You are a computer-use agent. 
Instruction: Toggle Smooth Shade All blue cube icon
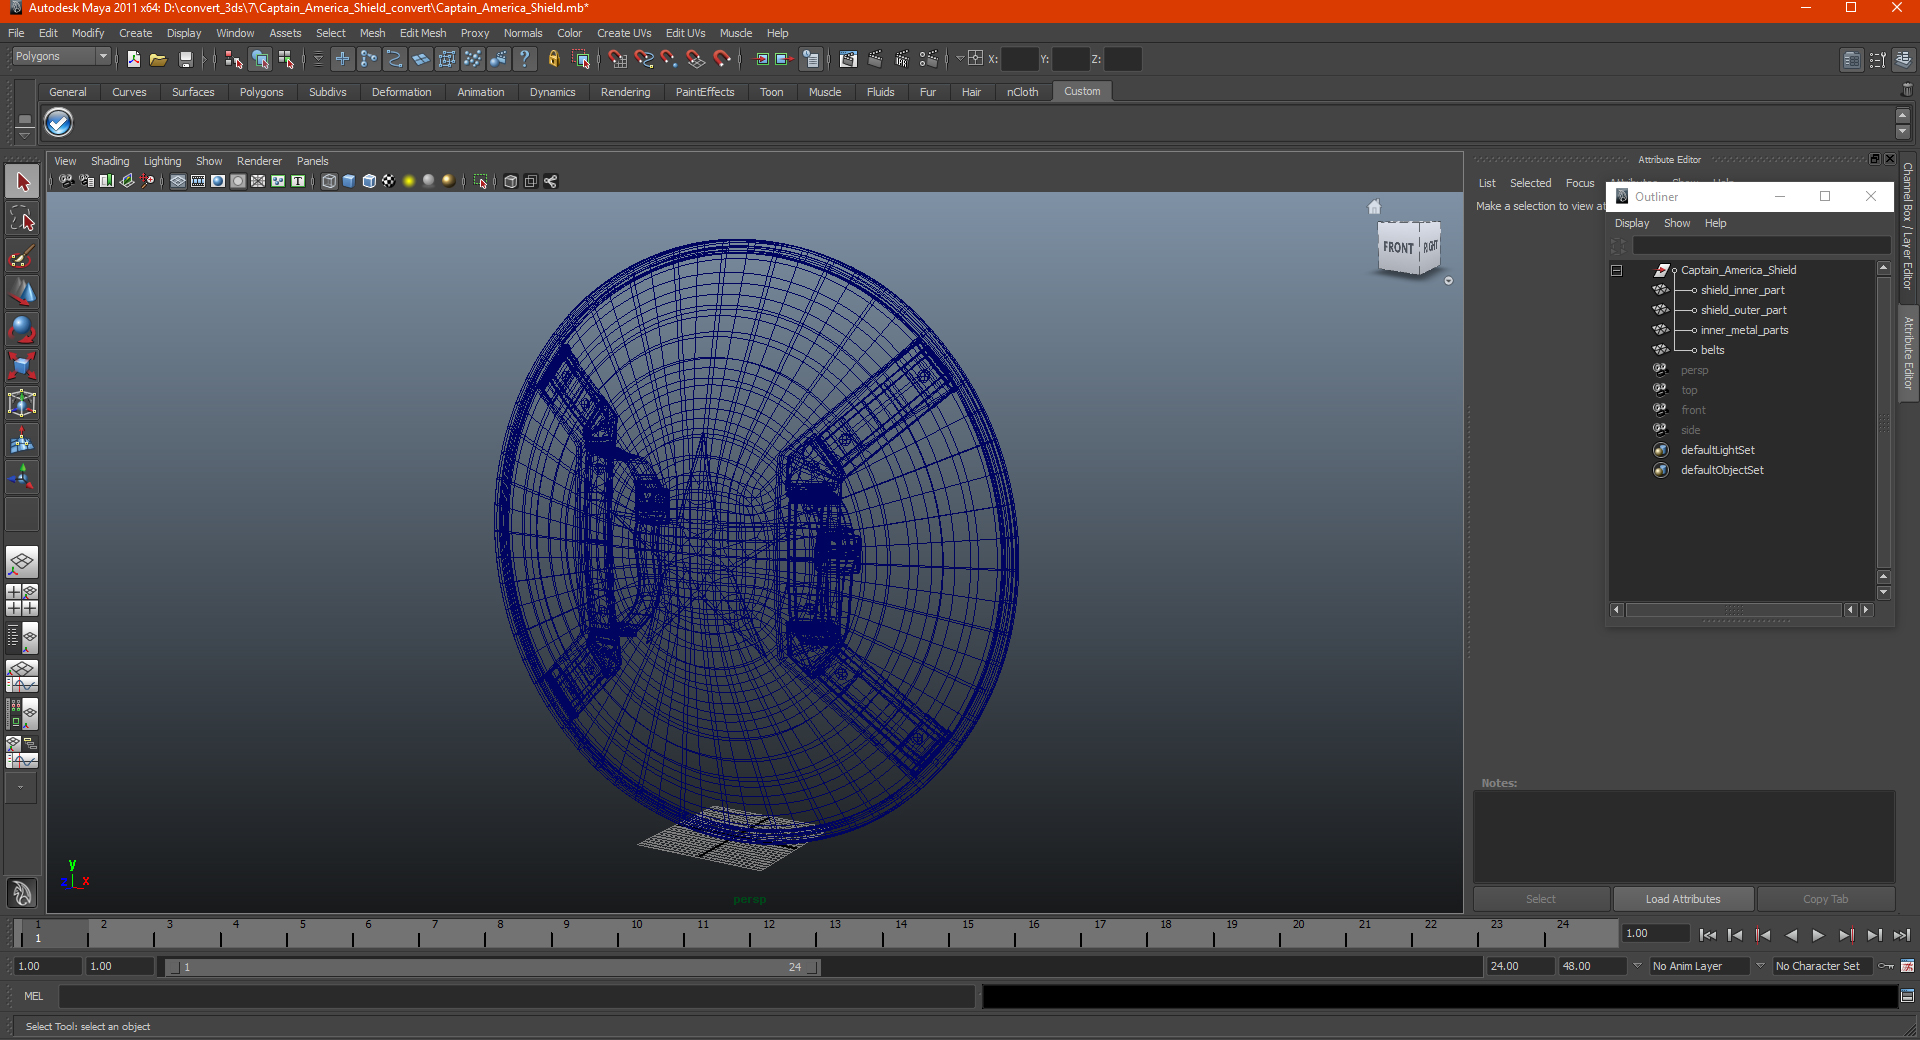coord(349,181)
